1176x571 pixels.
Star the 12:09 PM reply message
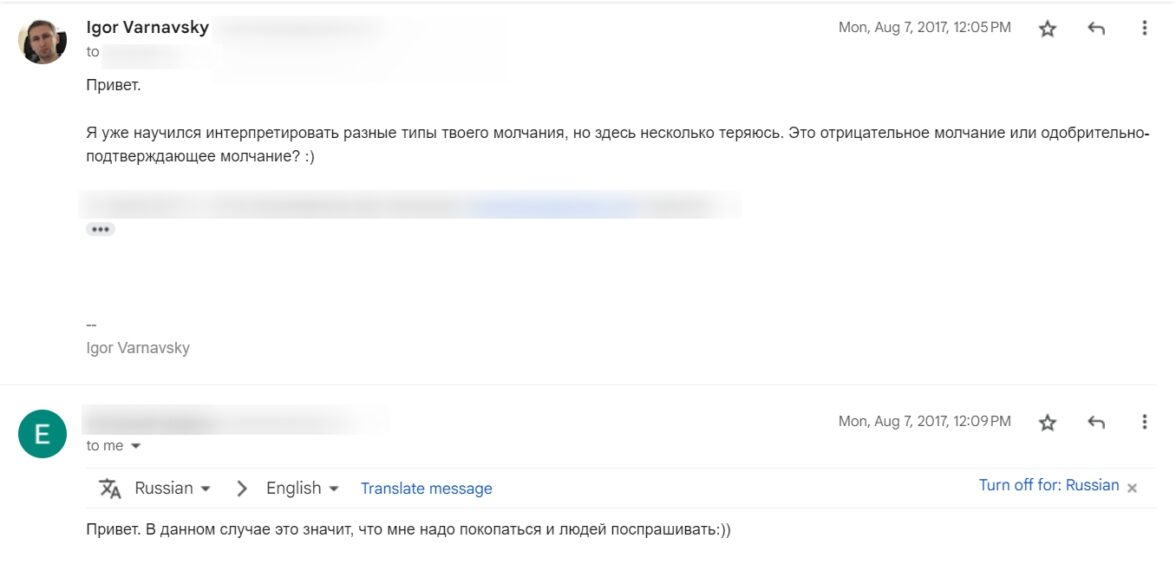pyautogui.click(x=1047, y=423)
